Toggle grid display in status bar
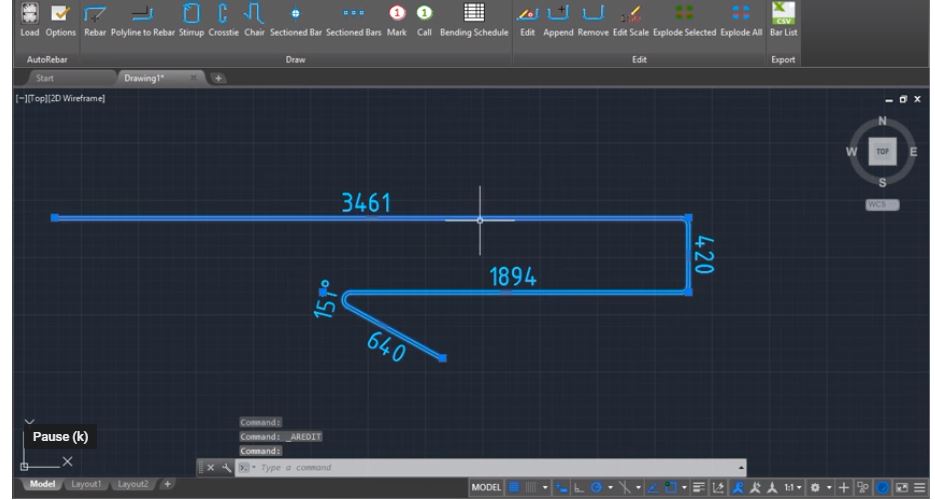The image size is (935, 500). (x=514, y=487)
